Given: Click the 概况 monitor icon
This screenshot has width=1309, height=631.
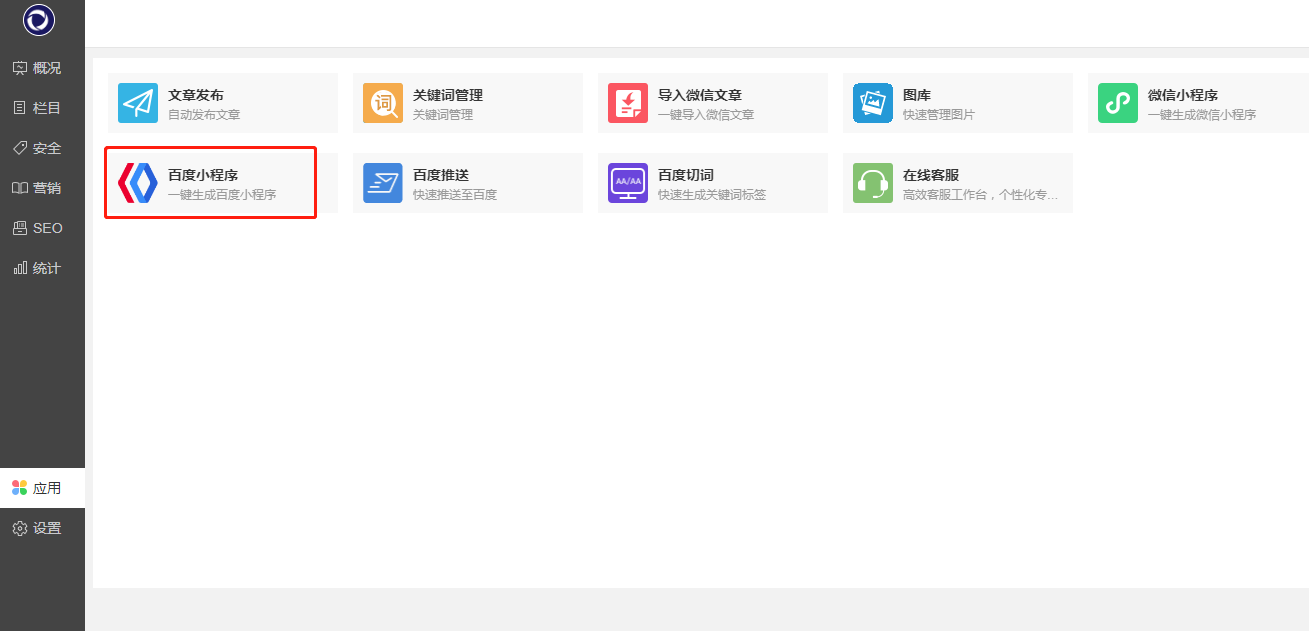Looking at the screenshot, I should click(19, 68).
